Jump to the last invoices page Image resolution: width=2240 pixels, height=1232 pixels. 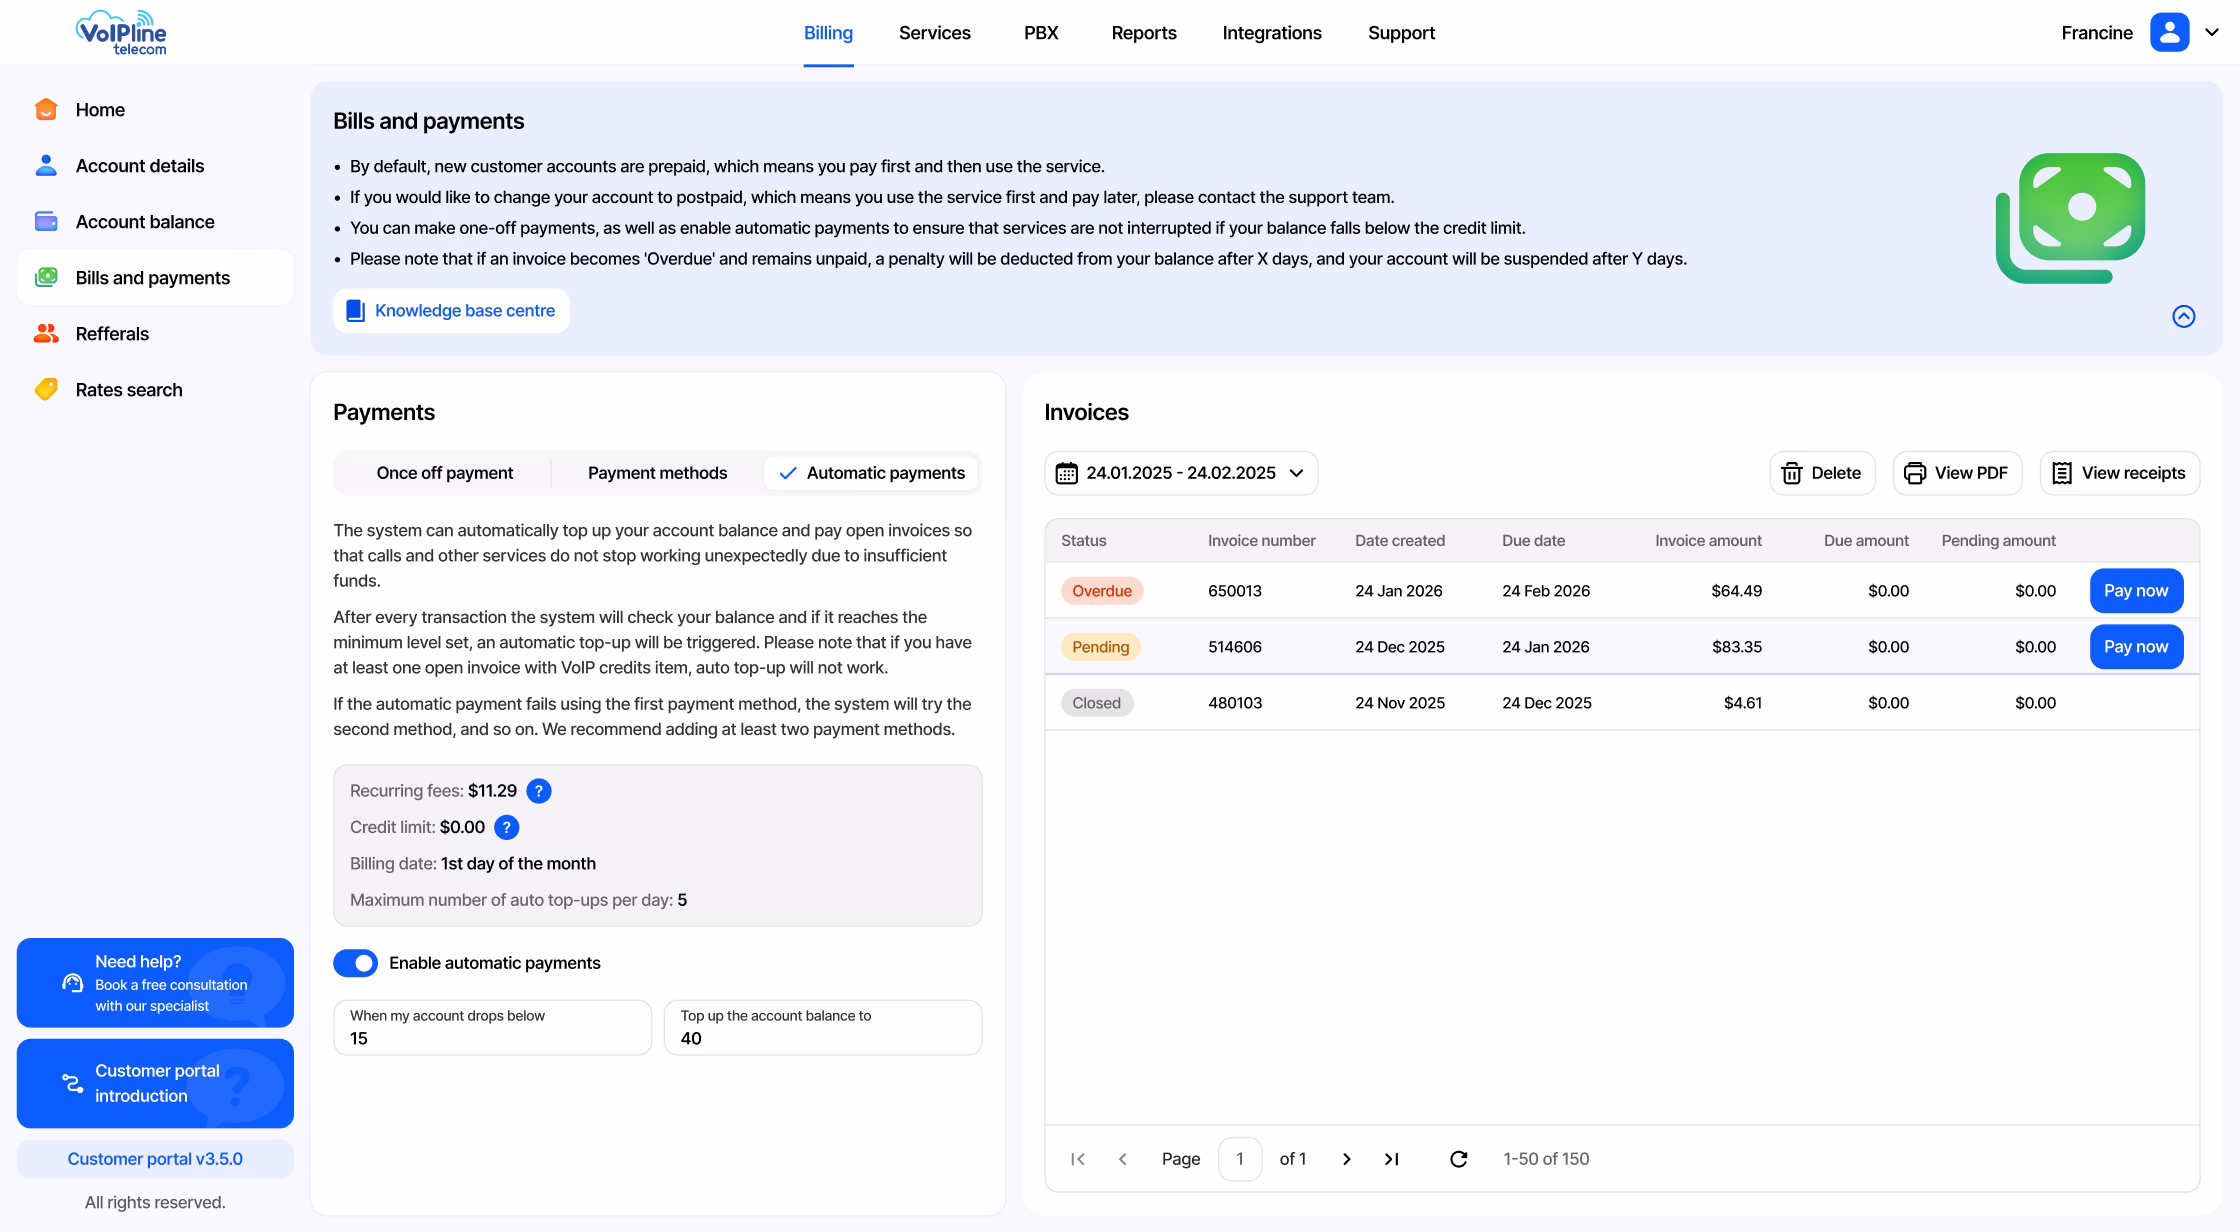click(x=1391, y=1159)
